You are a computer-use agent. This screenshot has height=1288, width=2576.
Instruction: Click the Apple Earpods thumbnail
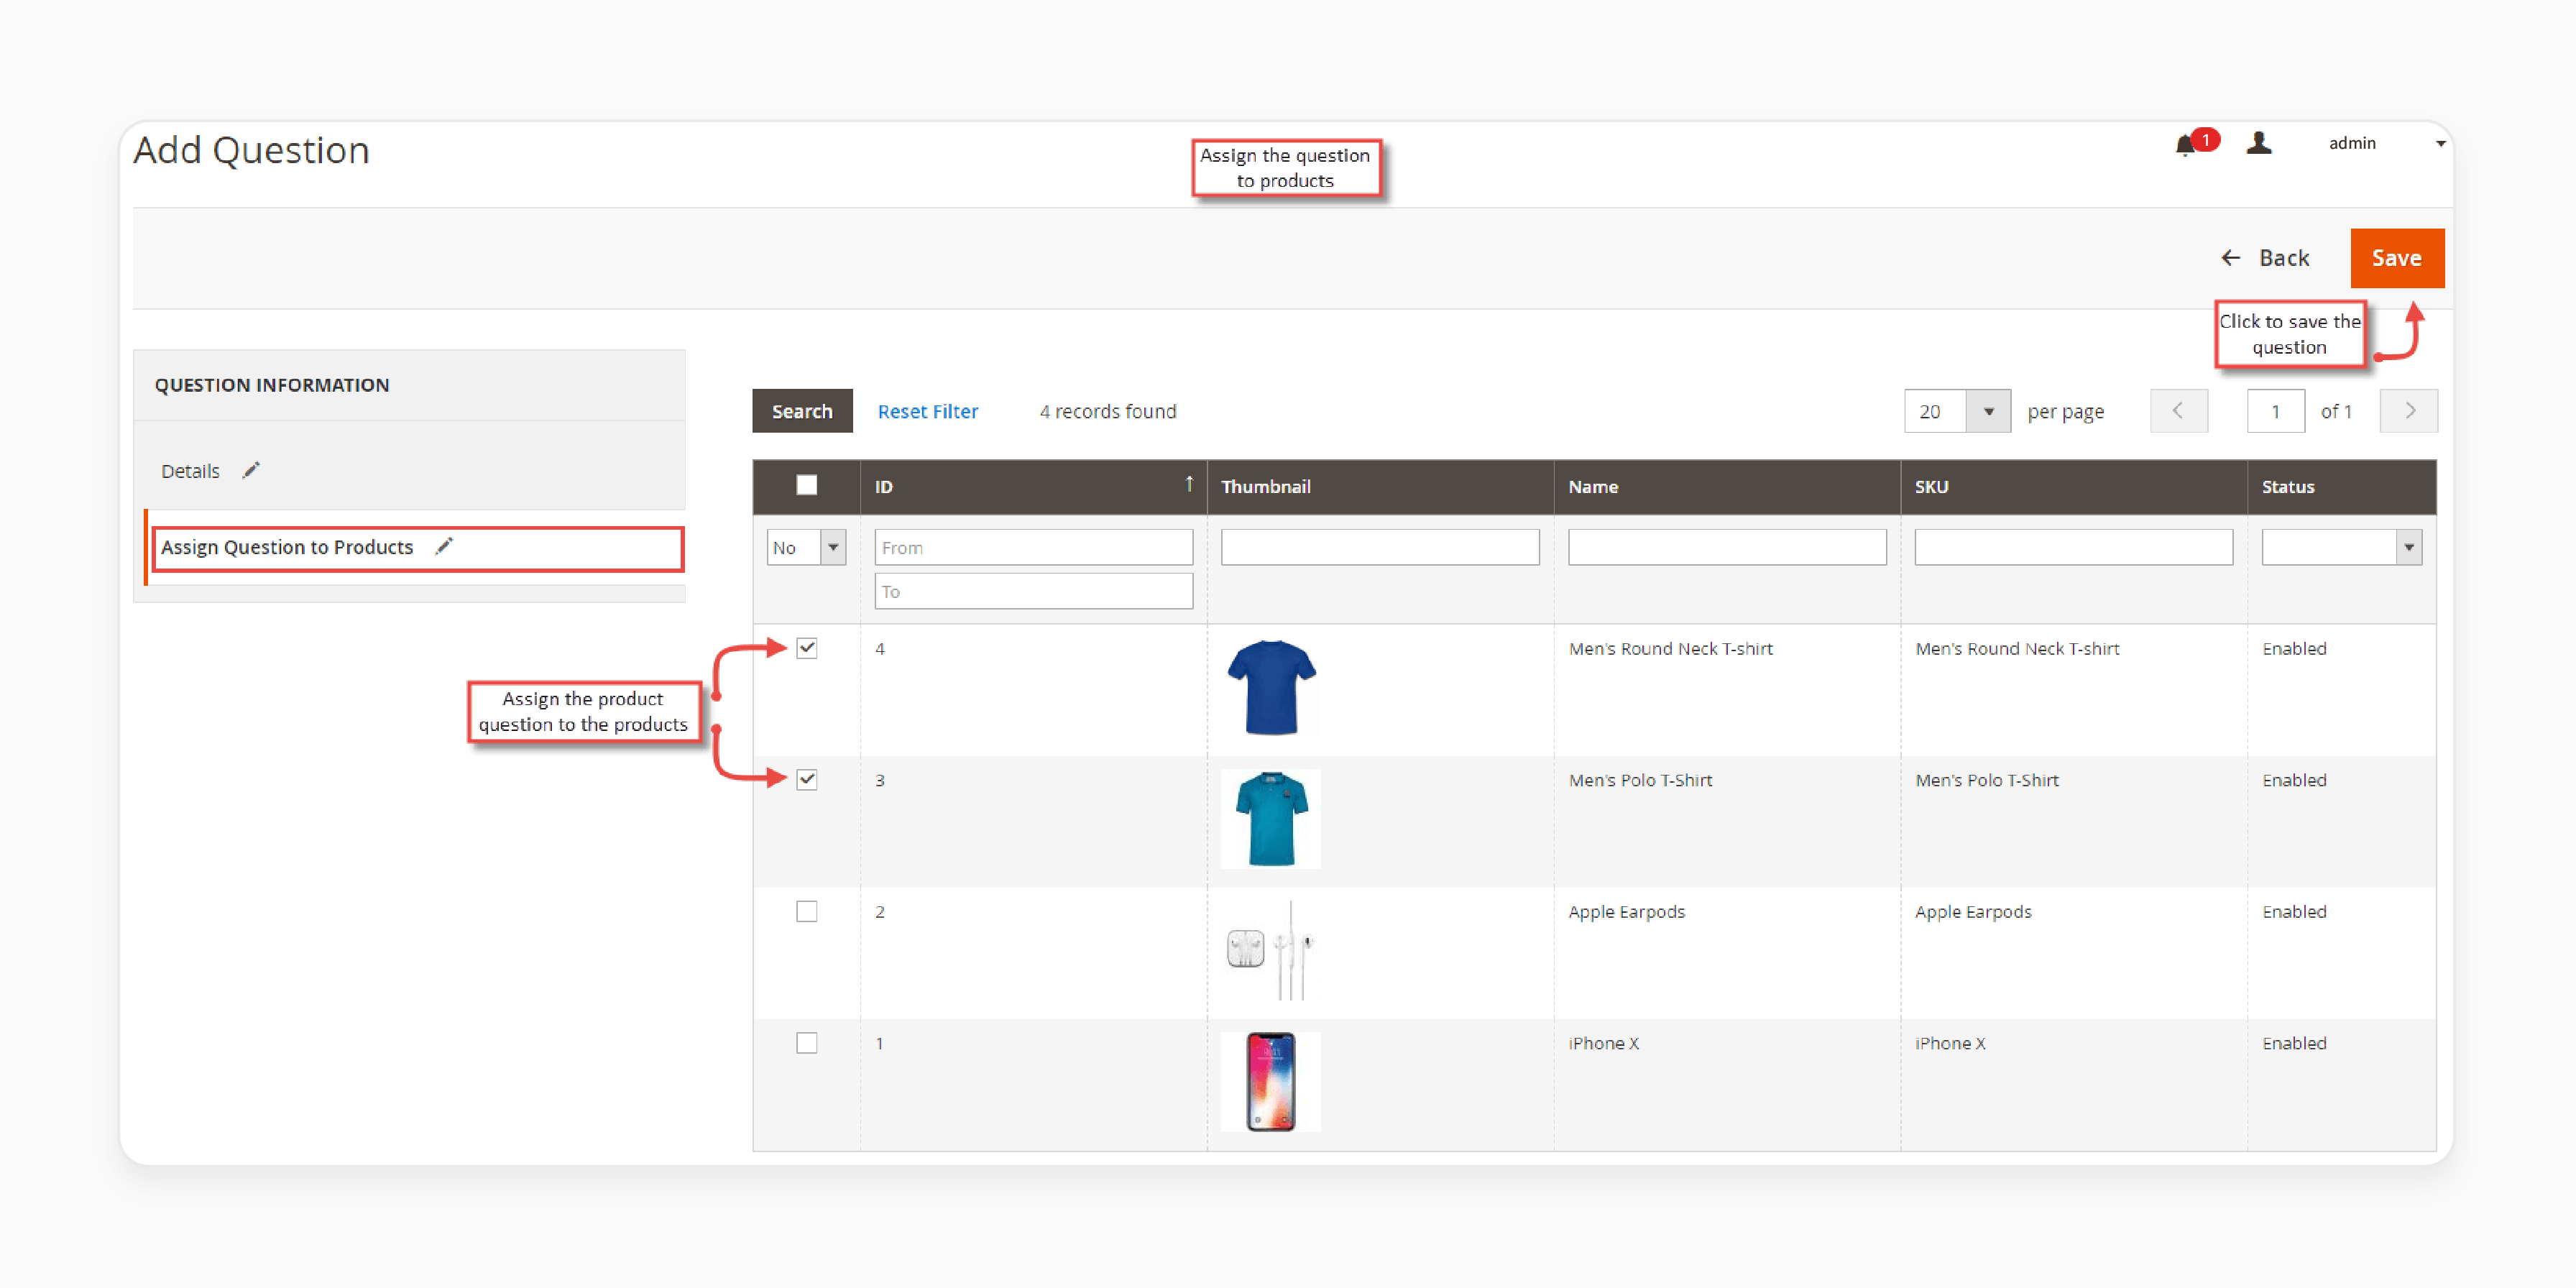coord(1271,950)
